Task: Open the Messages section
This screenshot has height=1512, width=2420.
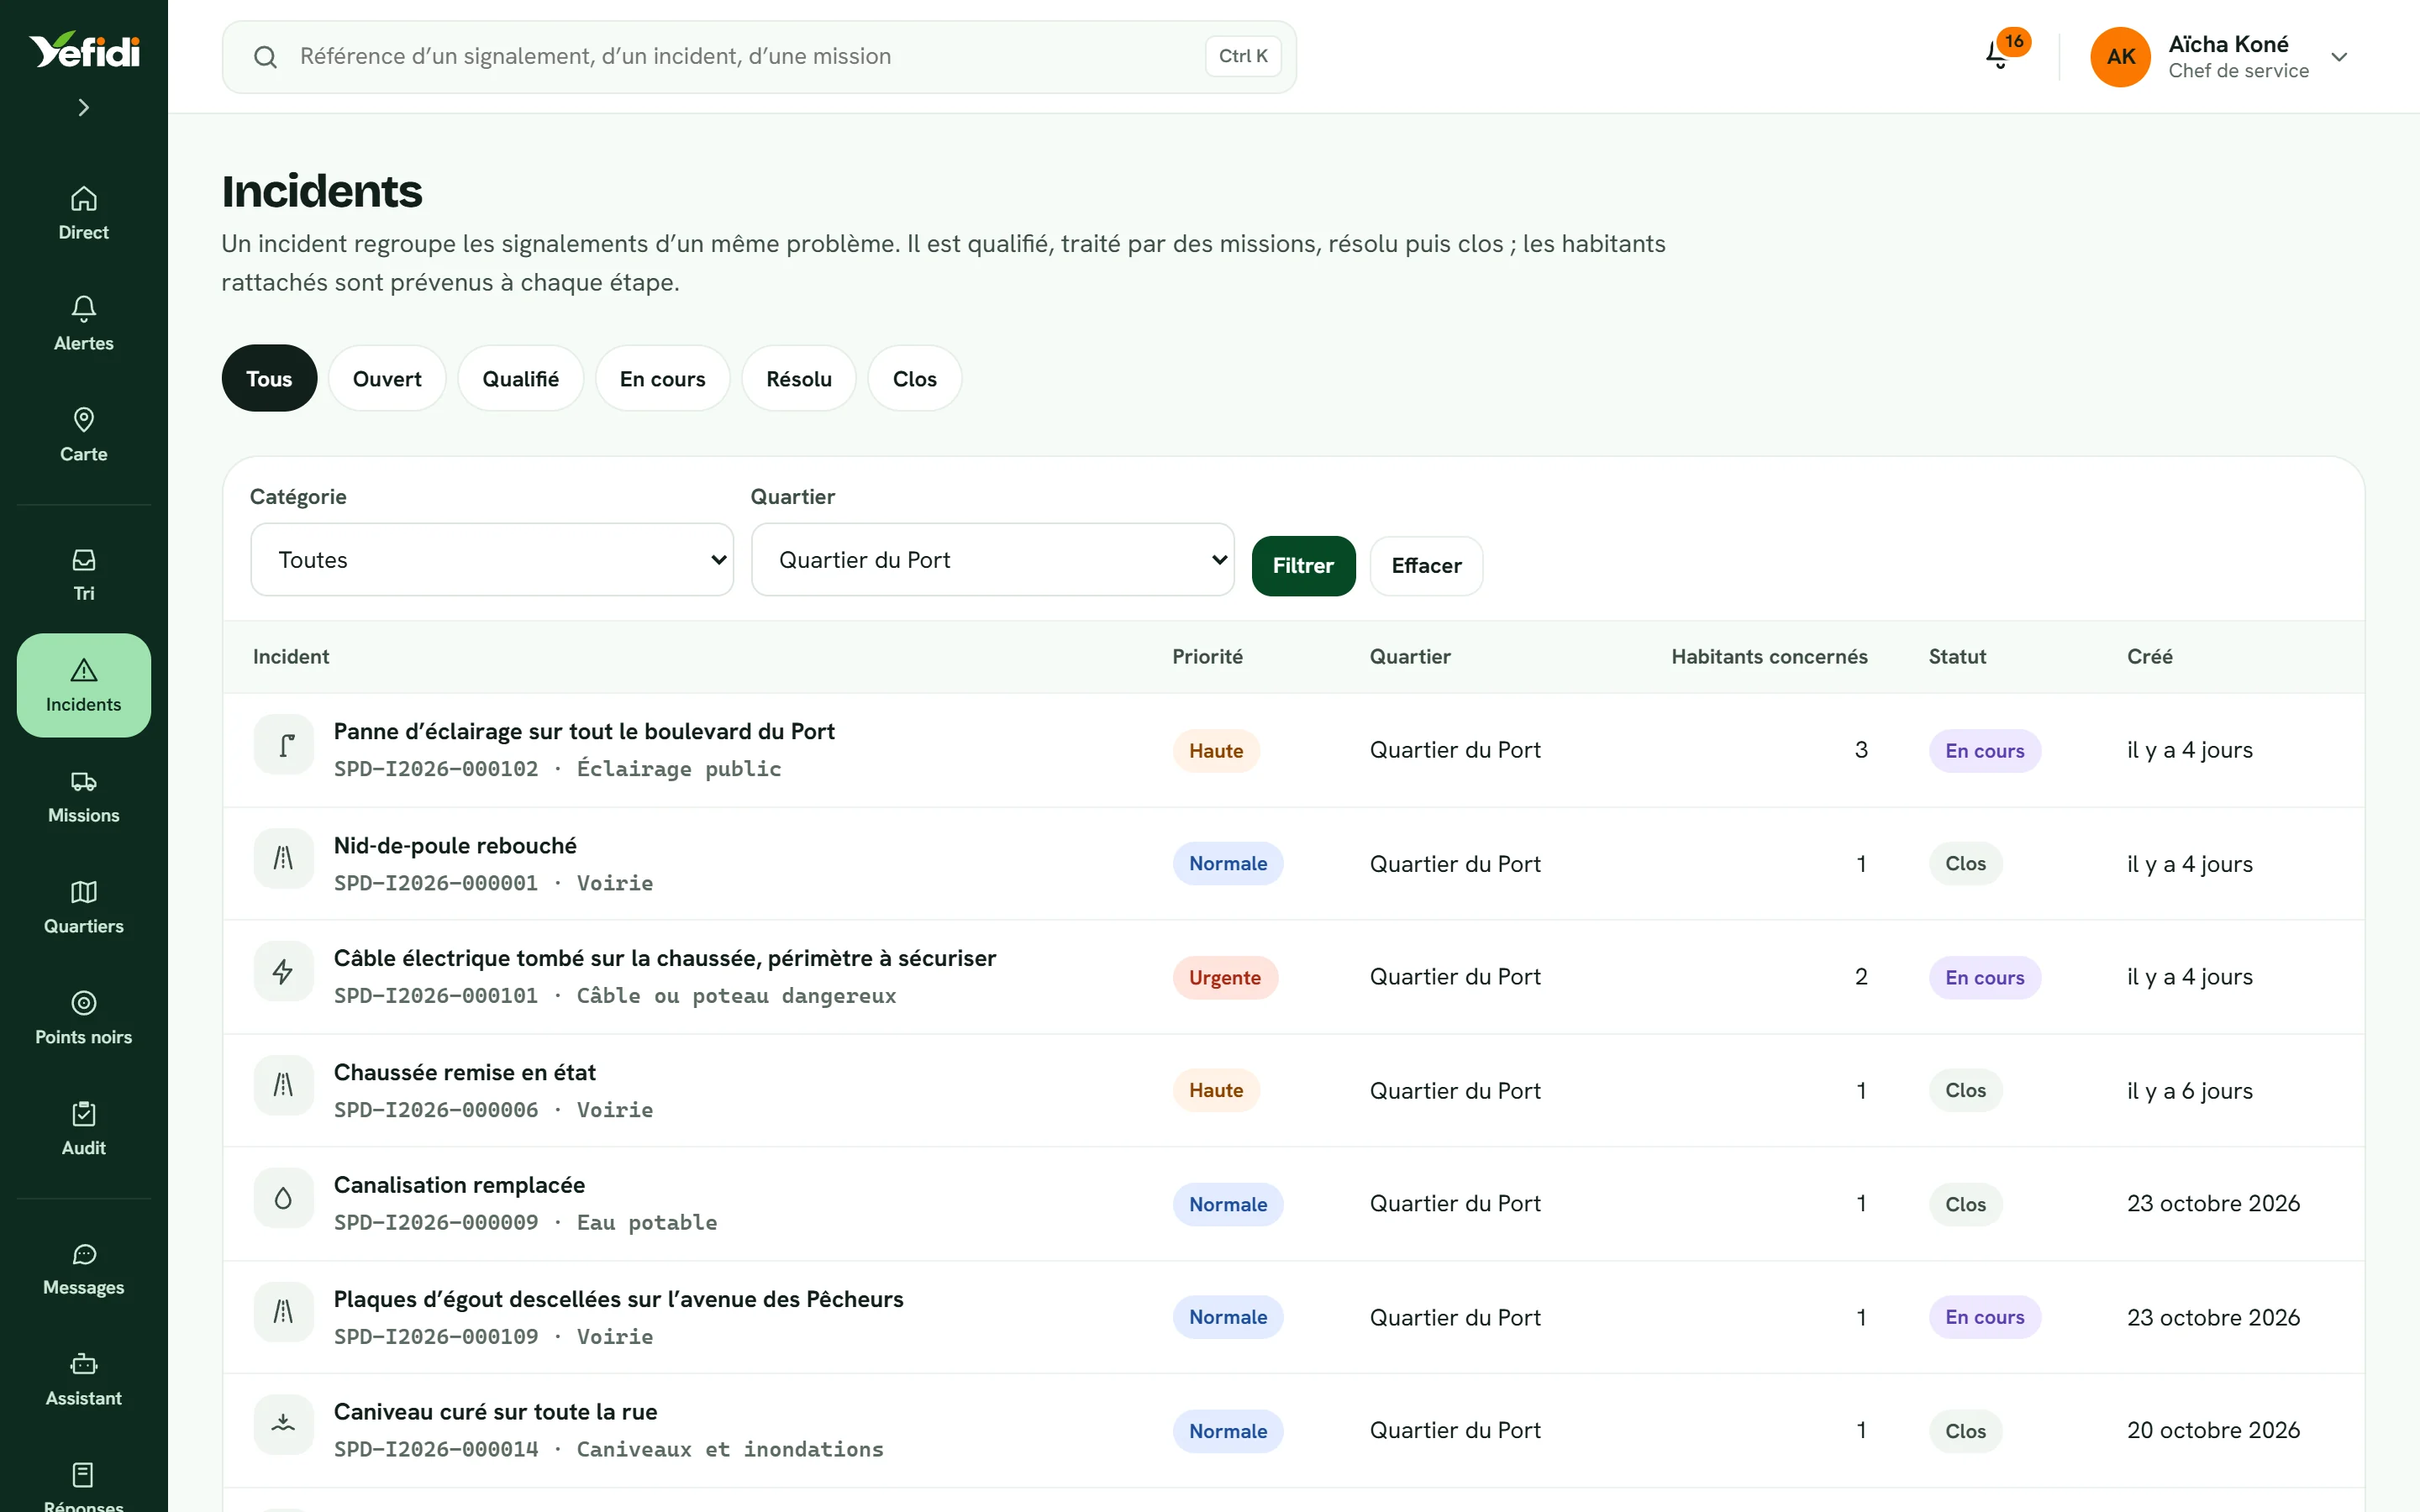Action: [84, 1268]
